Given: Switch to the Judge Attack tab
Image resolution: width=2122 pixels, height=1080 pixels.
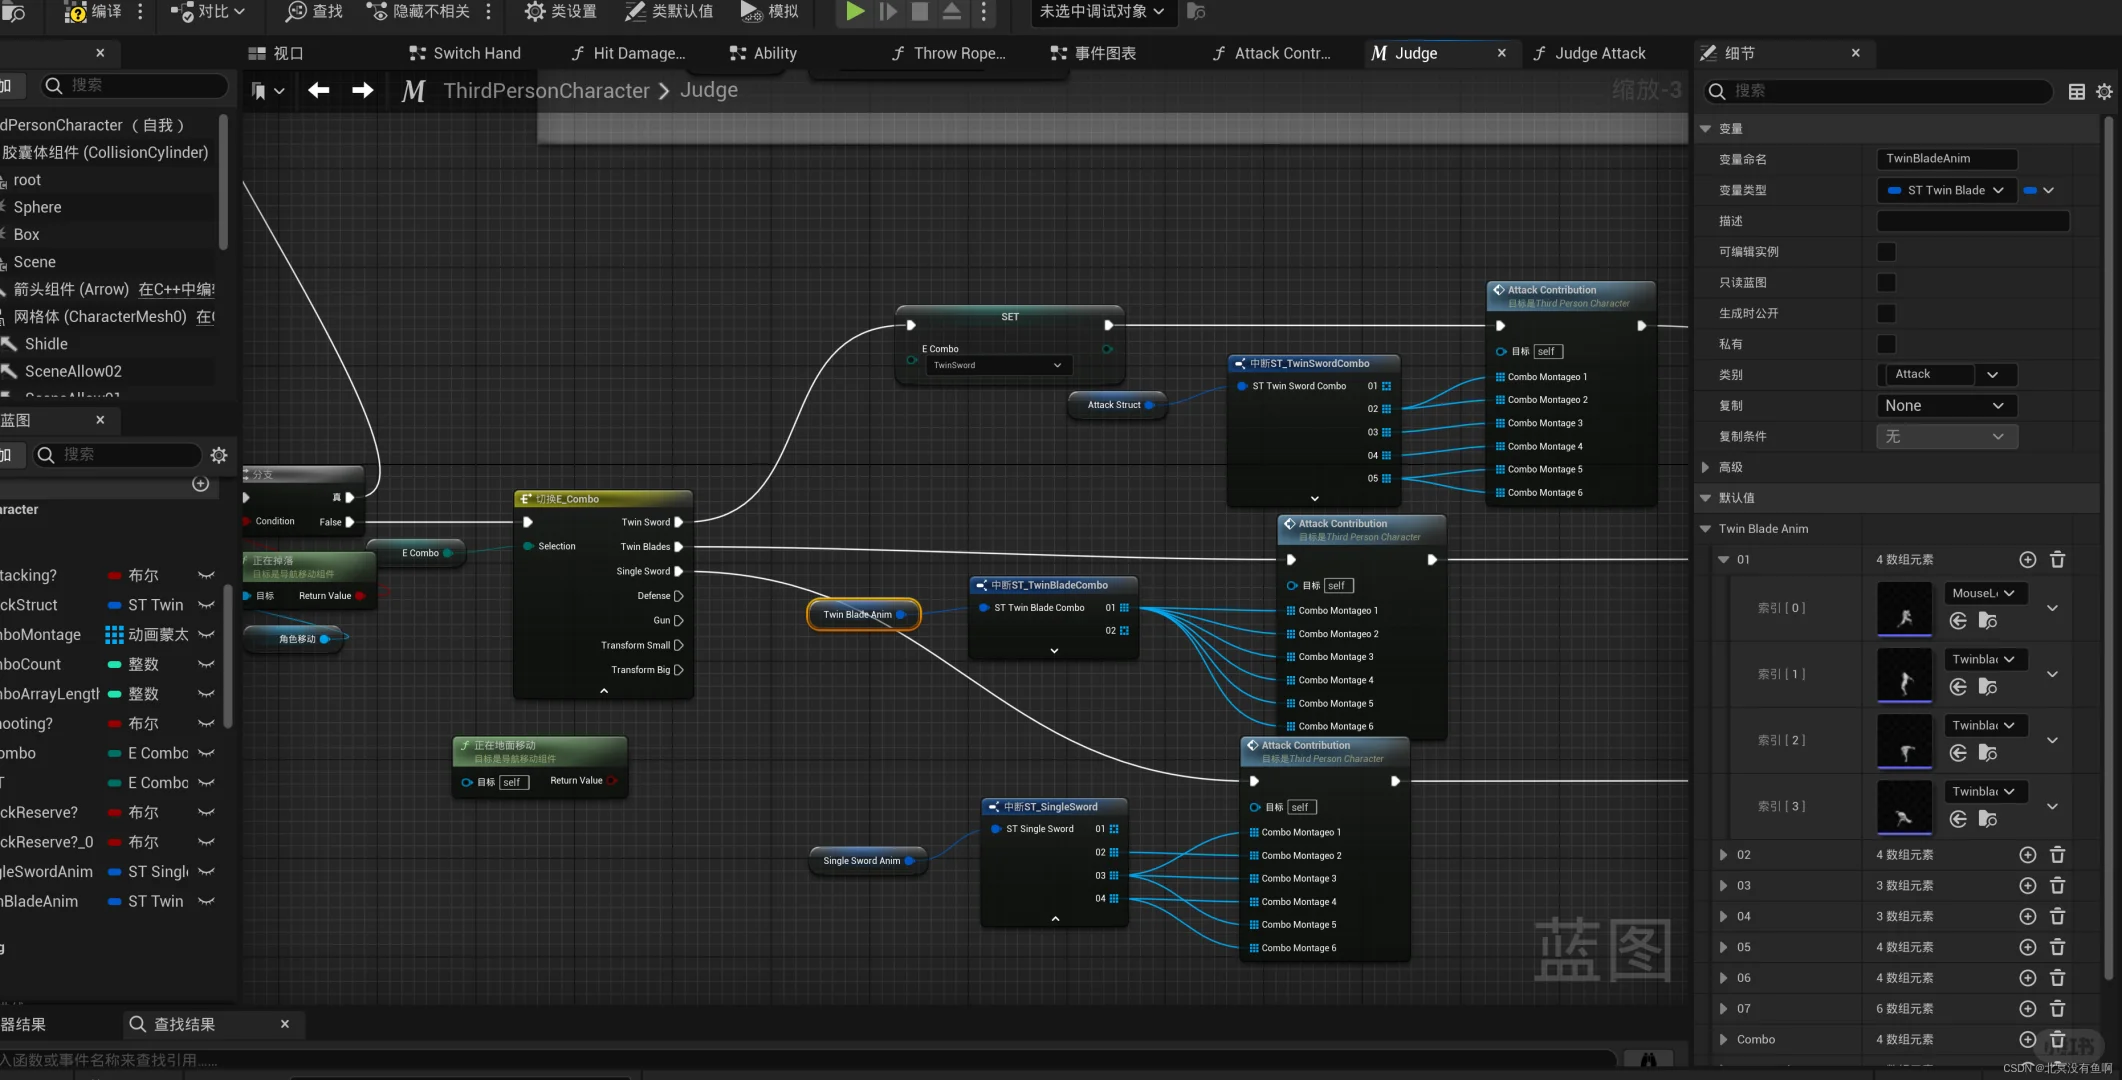Looking at the screenshot, I should tap(1599, 53).
